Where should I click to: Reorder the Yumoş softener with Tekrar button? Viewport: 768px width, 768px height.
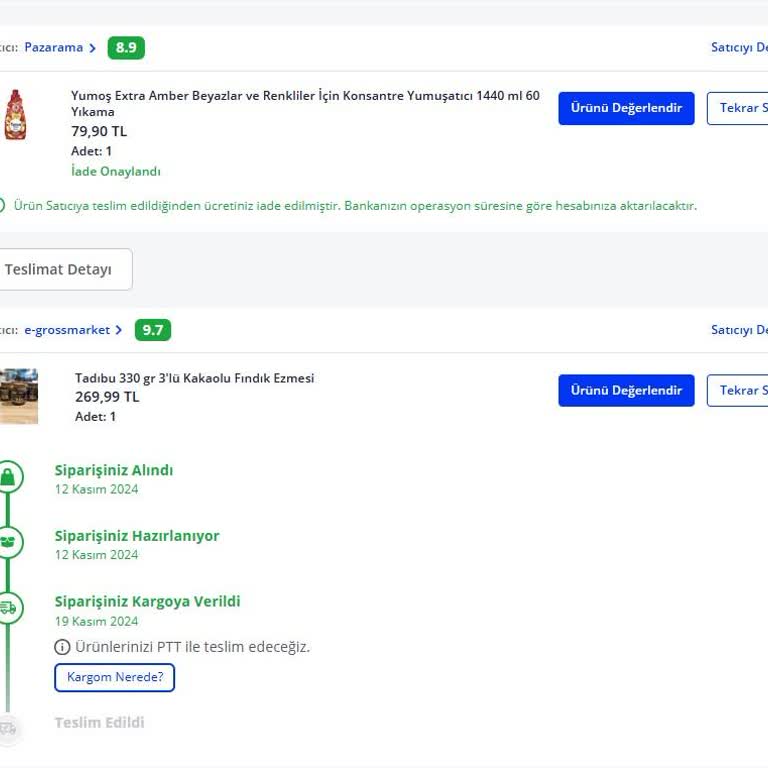738,108
